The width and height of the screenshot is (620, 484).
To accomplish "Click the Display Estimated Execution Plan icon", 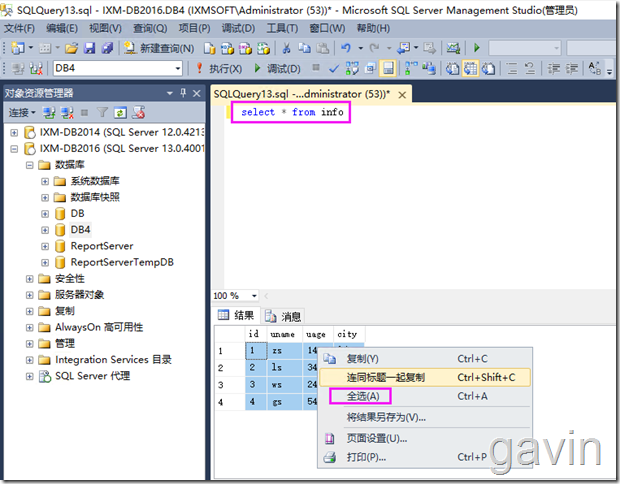I will (x=352, y=68).
